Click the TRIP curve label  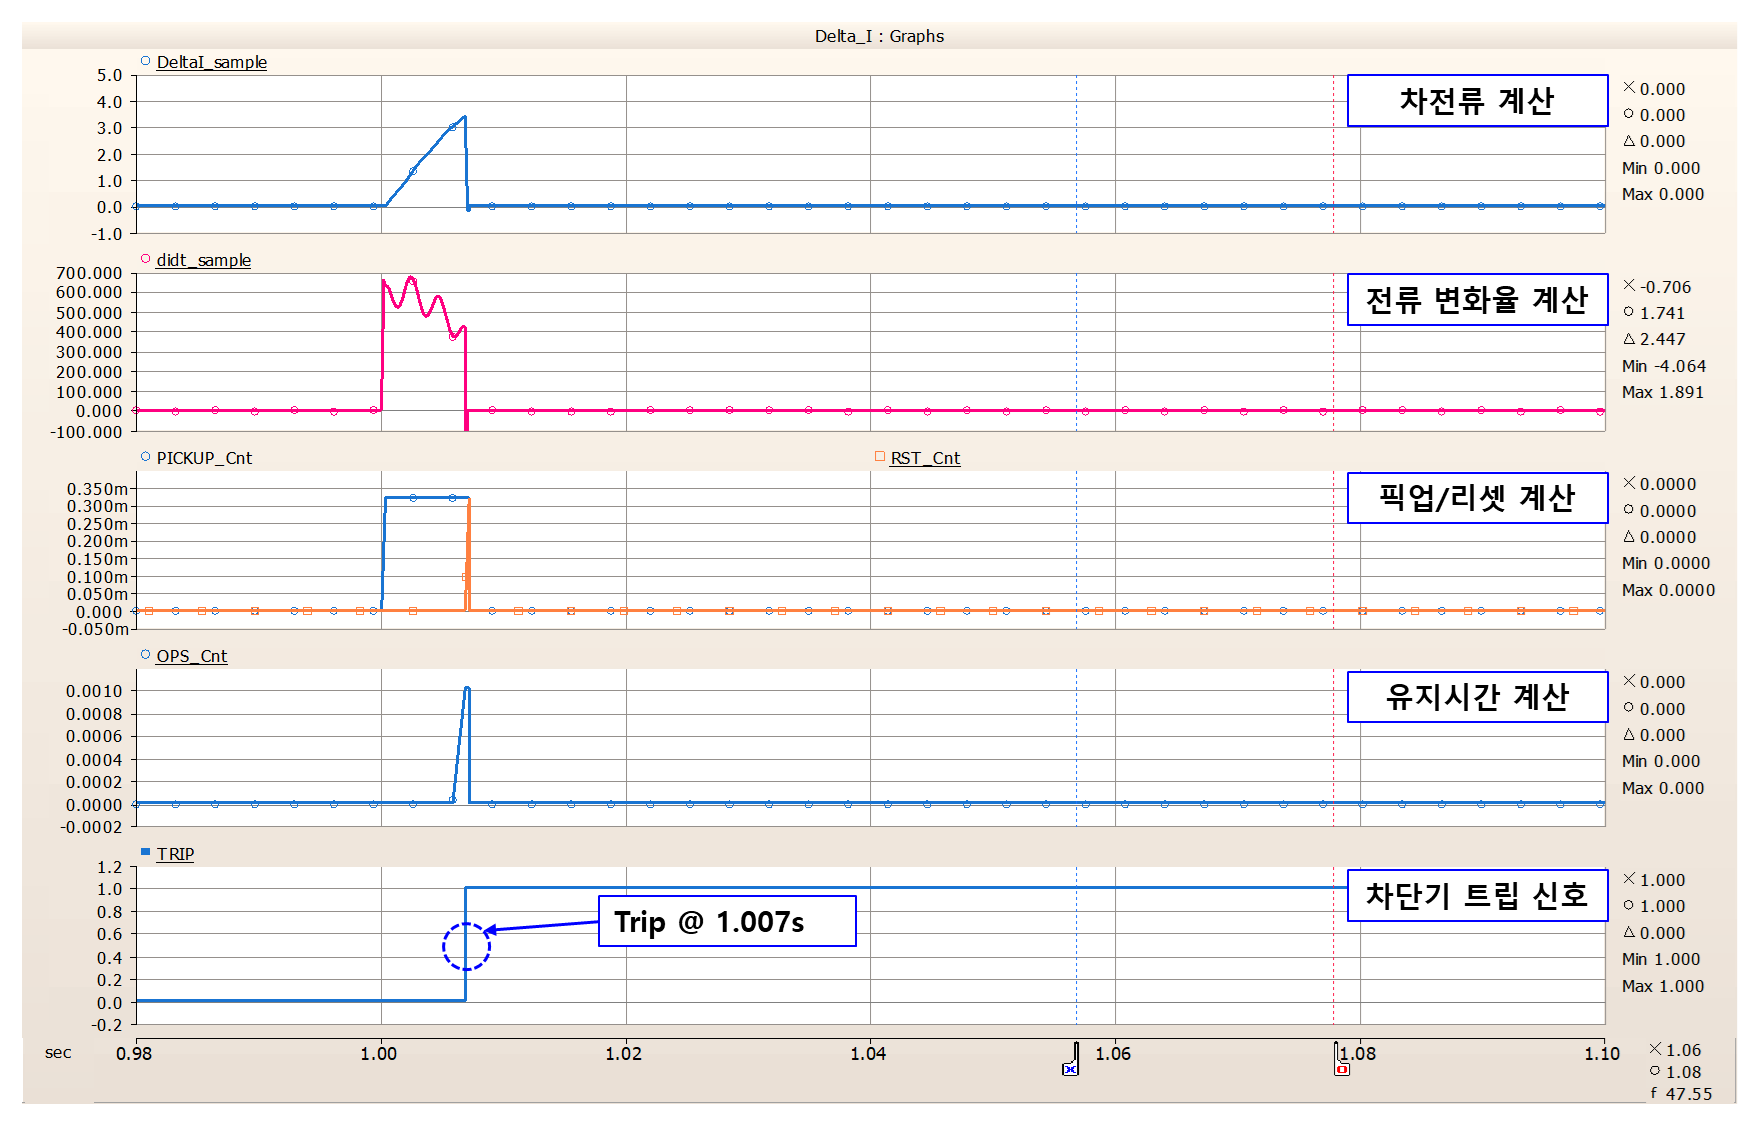[x=175, y=854]
